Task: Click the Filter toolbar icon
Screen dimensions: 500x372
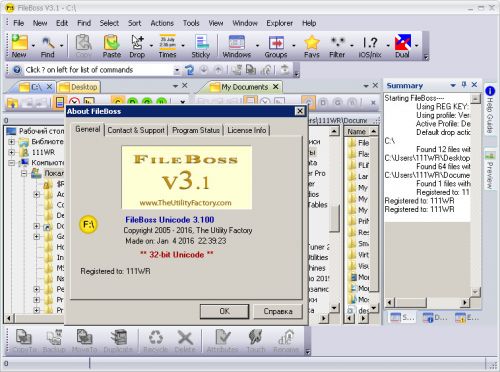Action: (x=337, y=46)
